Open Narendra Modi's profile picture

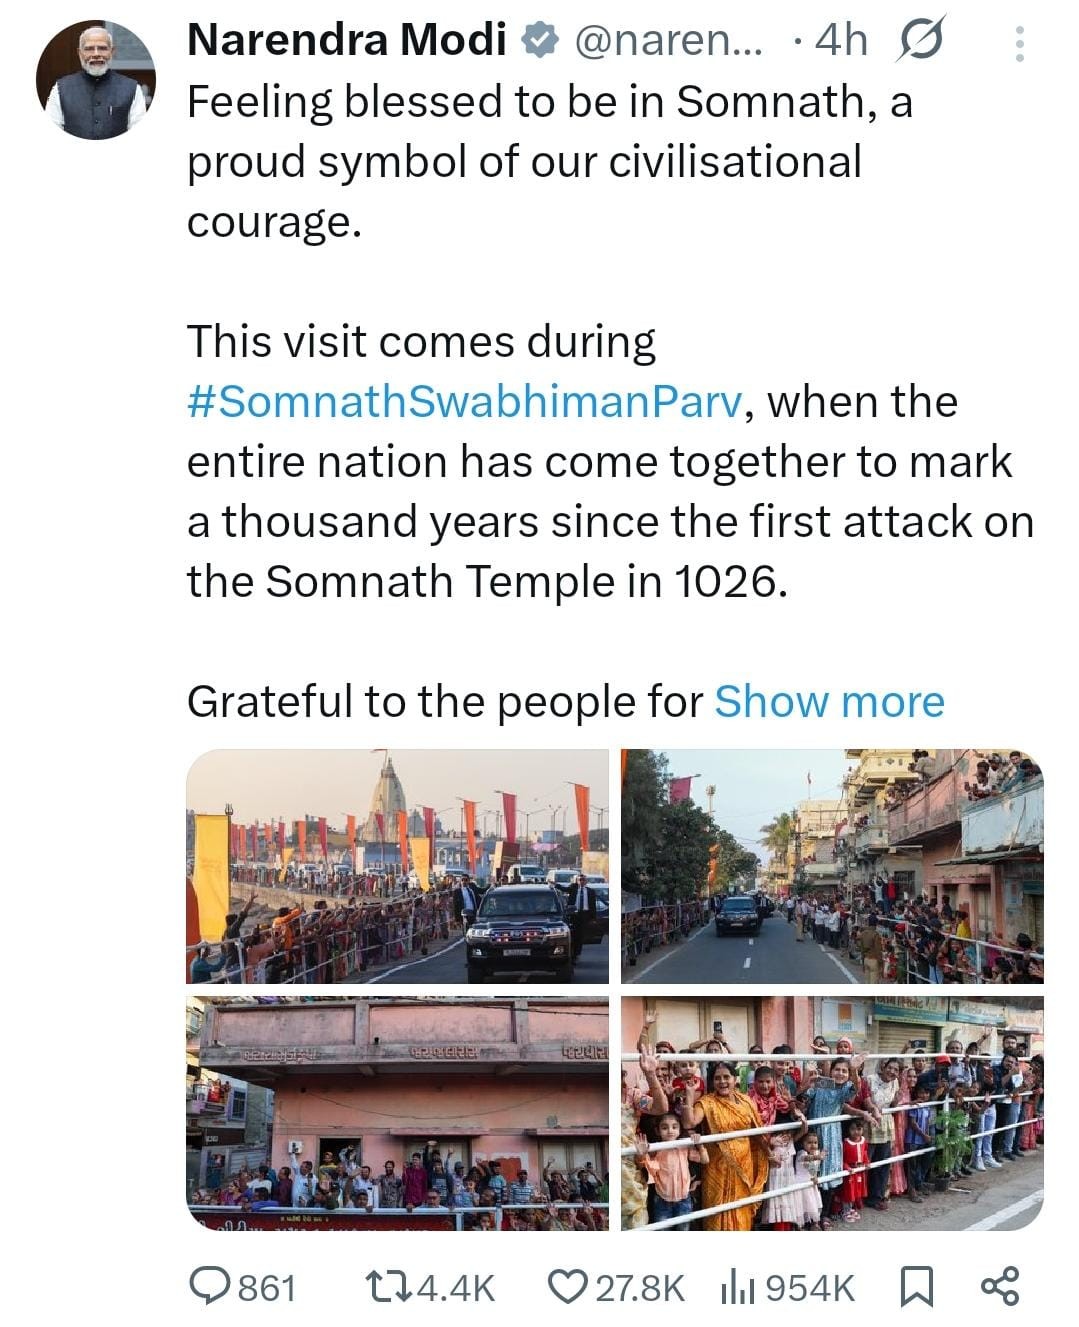click(x=96, y=79)
